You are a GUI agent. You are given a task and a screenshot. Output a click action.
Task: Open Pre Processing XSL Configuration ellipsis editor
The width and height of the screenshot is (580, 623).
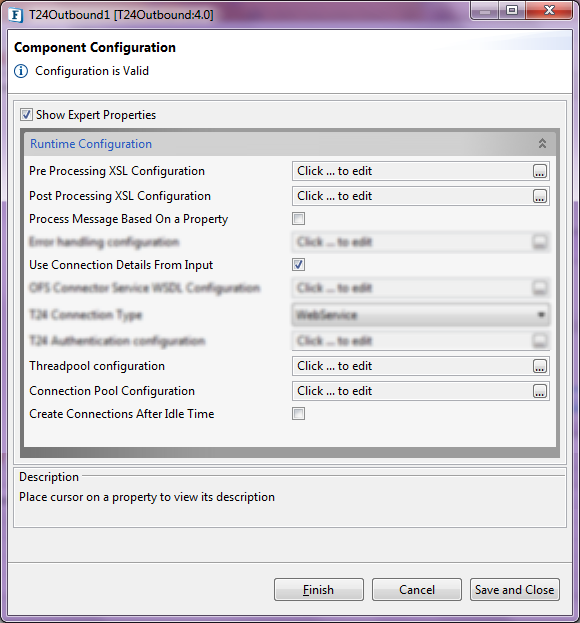coord(539,171)
